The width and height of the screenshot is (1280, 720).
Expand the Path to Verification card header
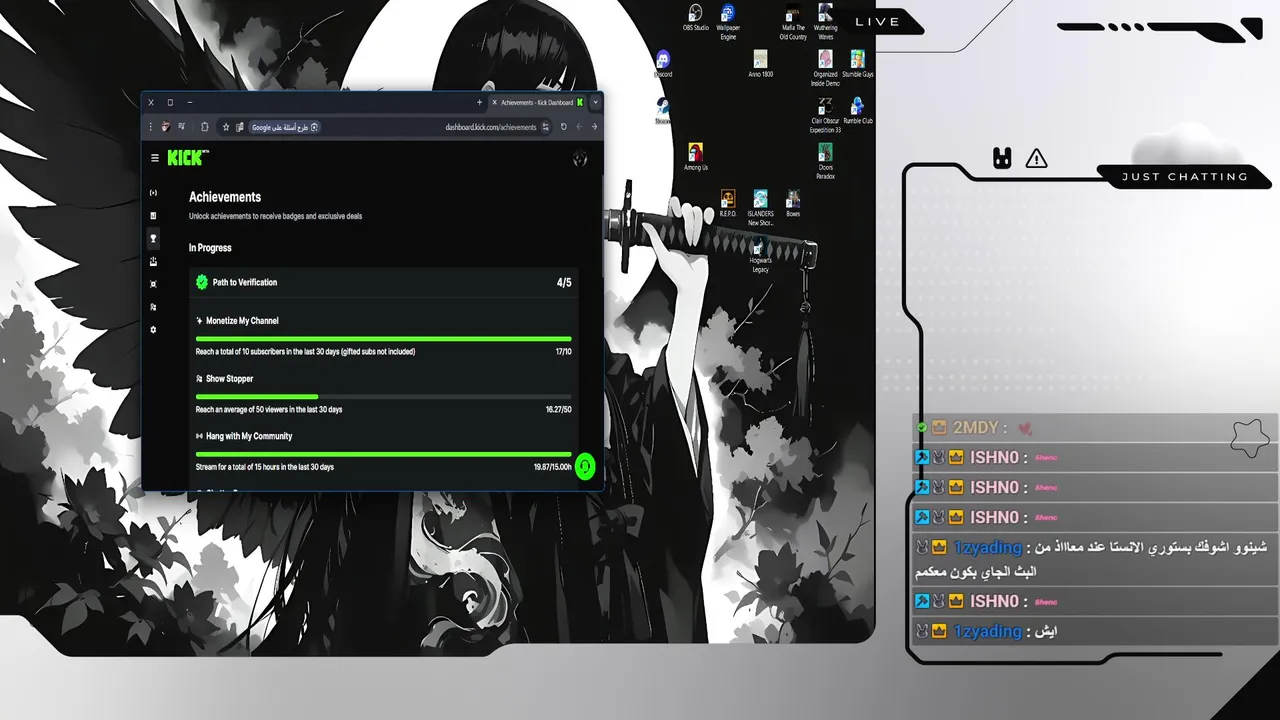pos(384,282)
